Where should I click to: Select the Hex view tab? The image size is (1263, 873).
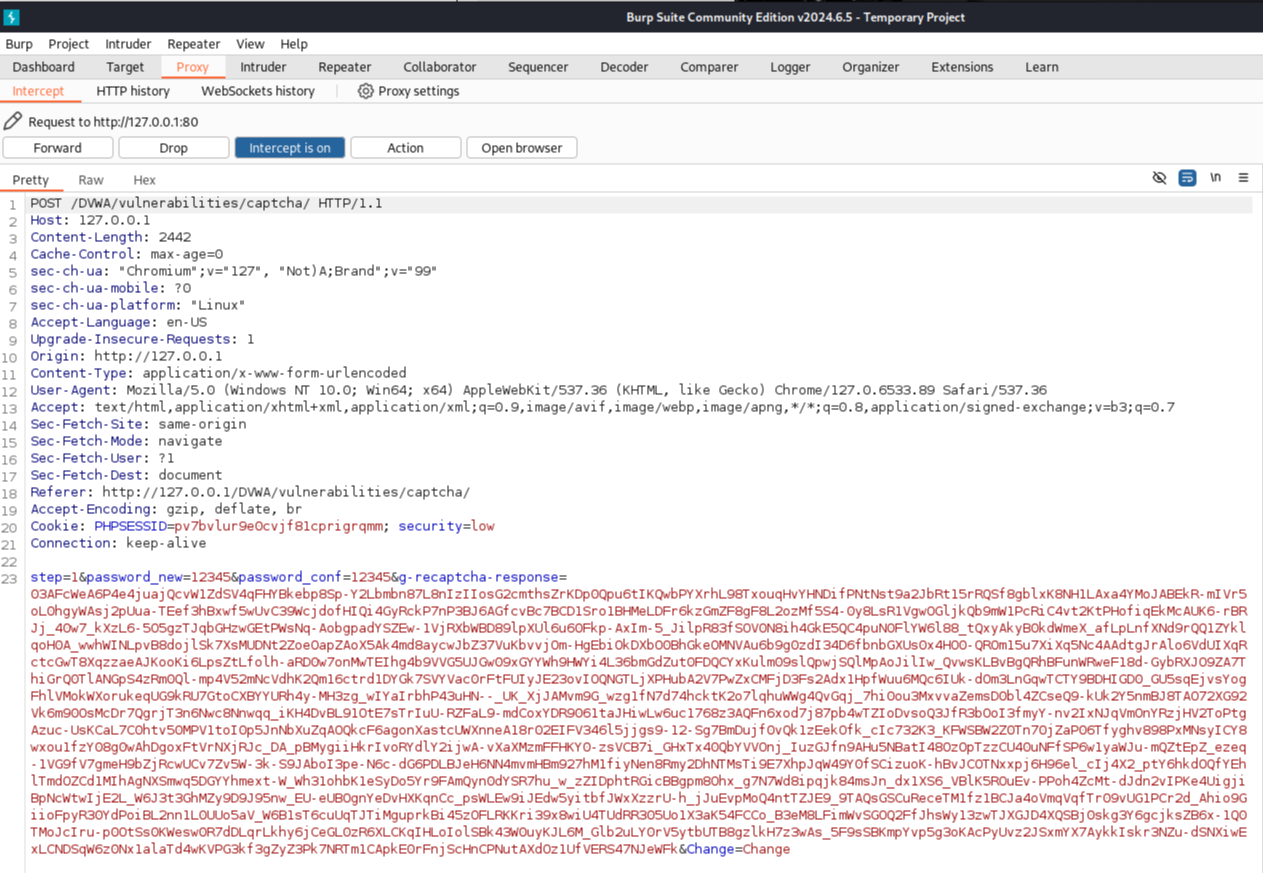pyautogui.click(x=145, y=180)
